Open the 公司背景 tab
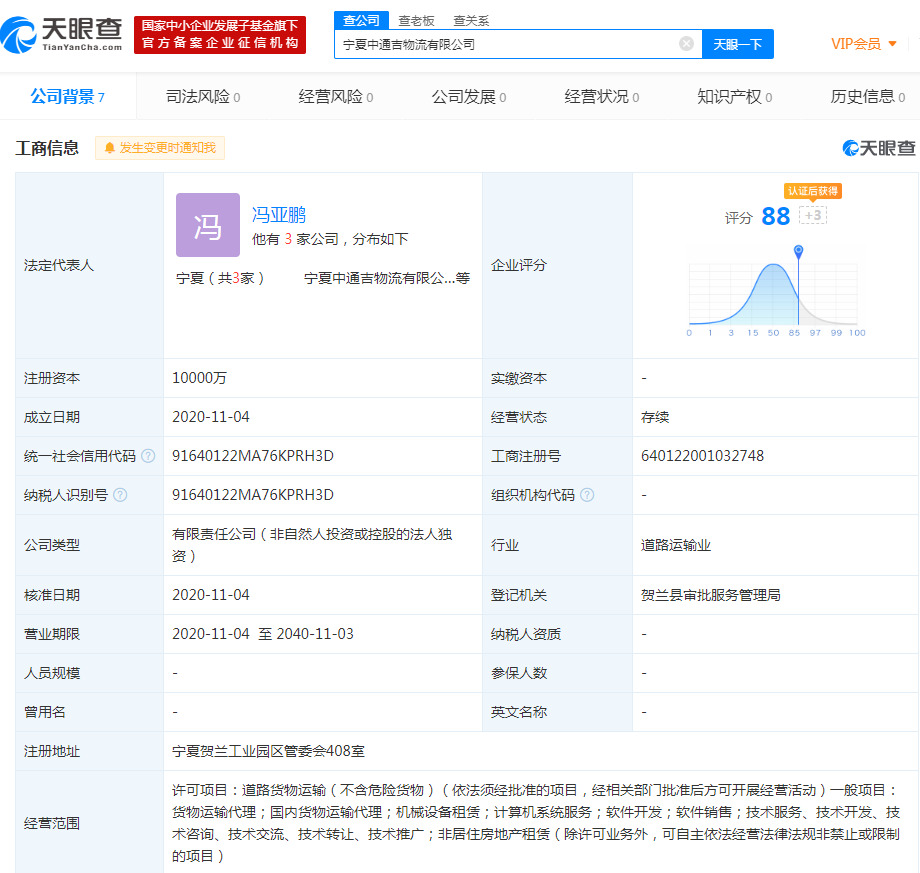 coord(67,96)
